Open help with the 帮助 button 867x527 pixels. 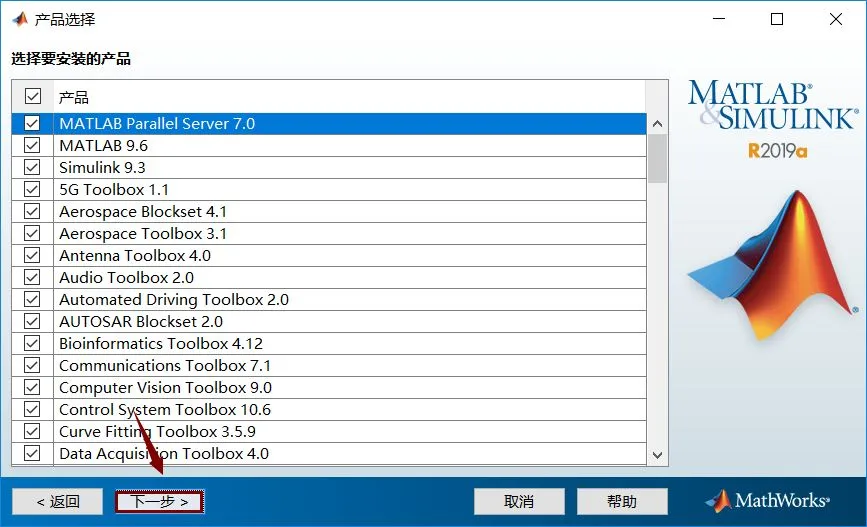(622, 502)
